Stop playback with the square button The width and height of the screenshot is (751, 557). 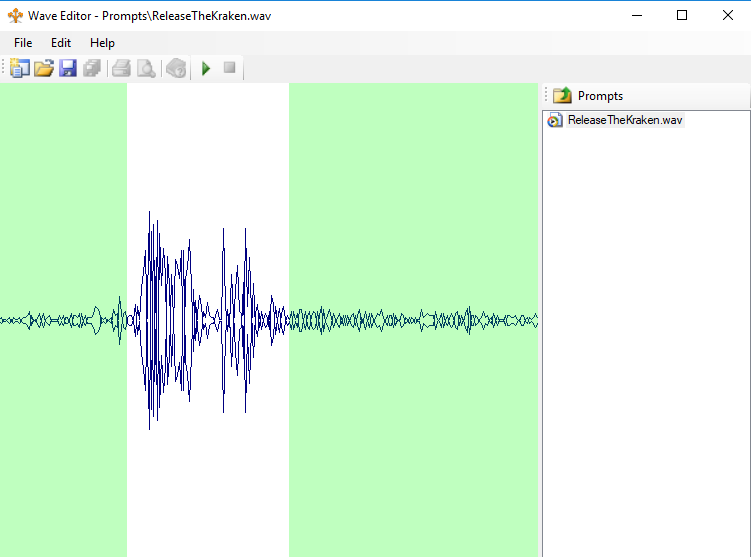point(229,68)
